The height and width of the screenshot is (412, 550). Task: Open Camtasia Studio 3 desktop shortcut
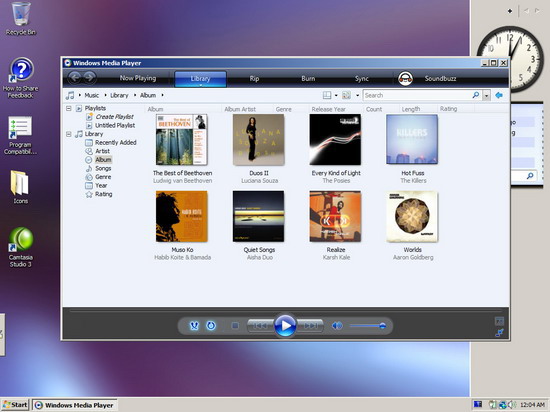click(x=21, y=247)
